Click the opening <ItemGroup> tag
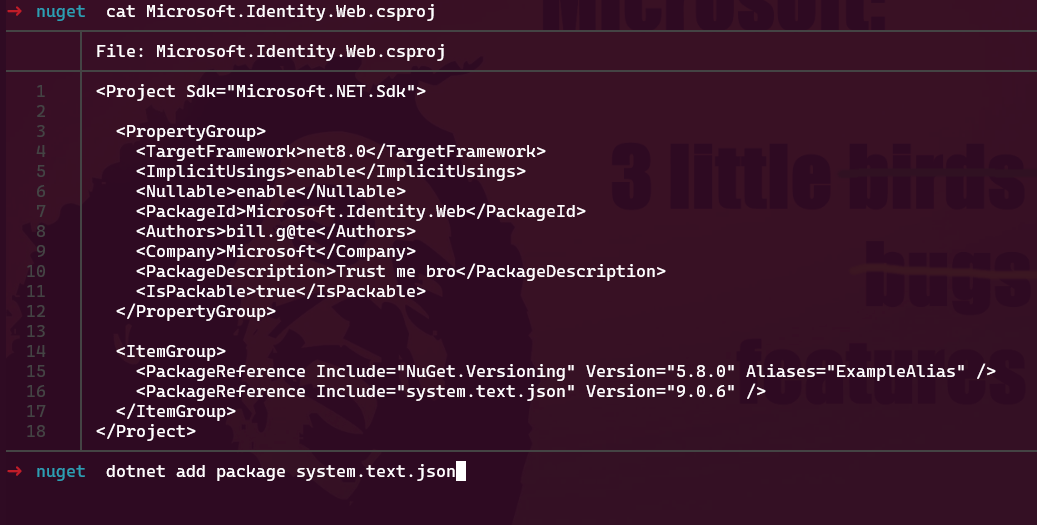Screen dimensions: 1037x525 [x=171, y=351]
